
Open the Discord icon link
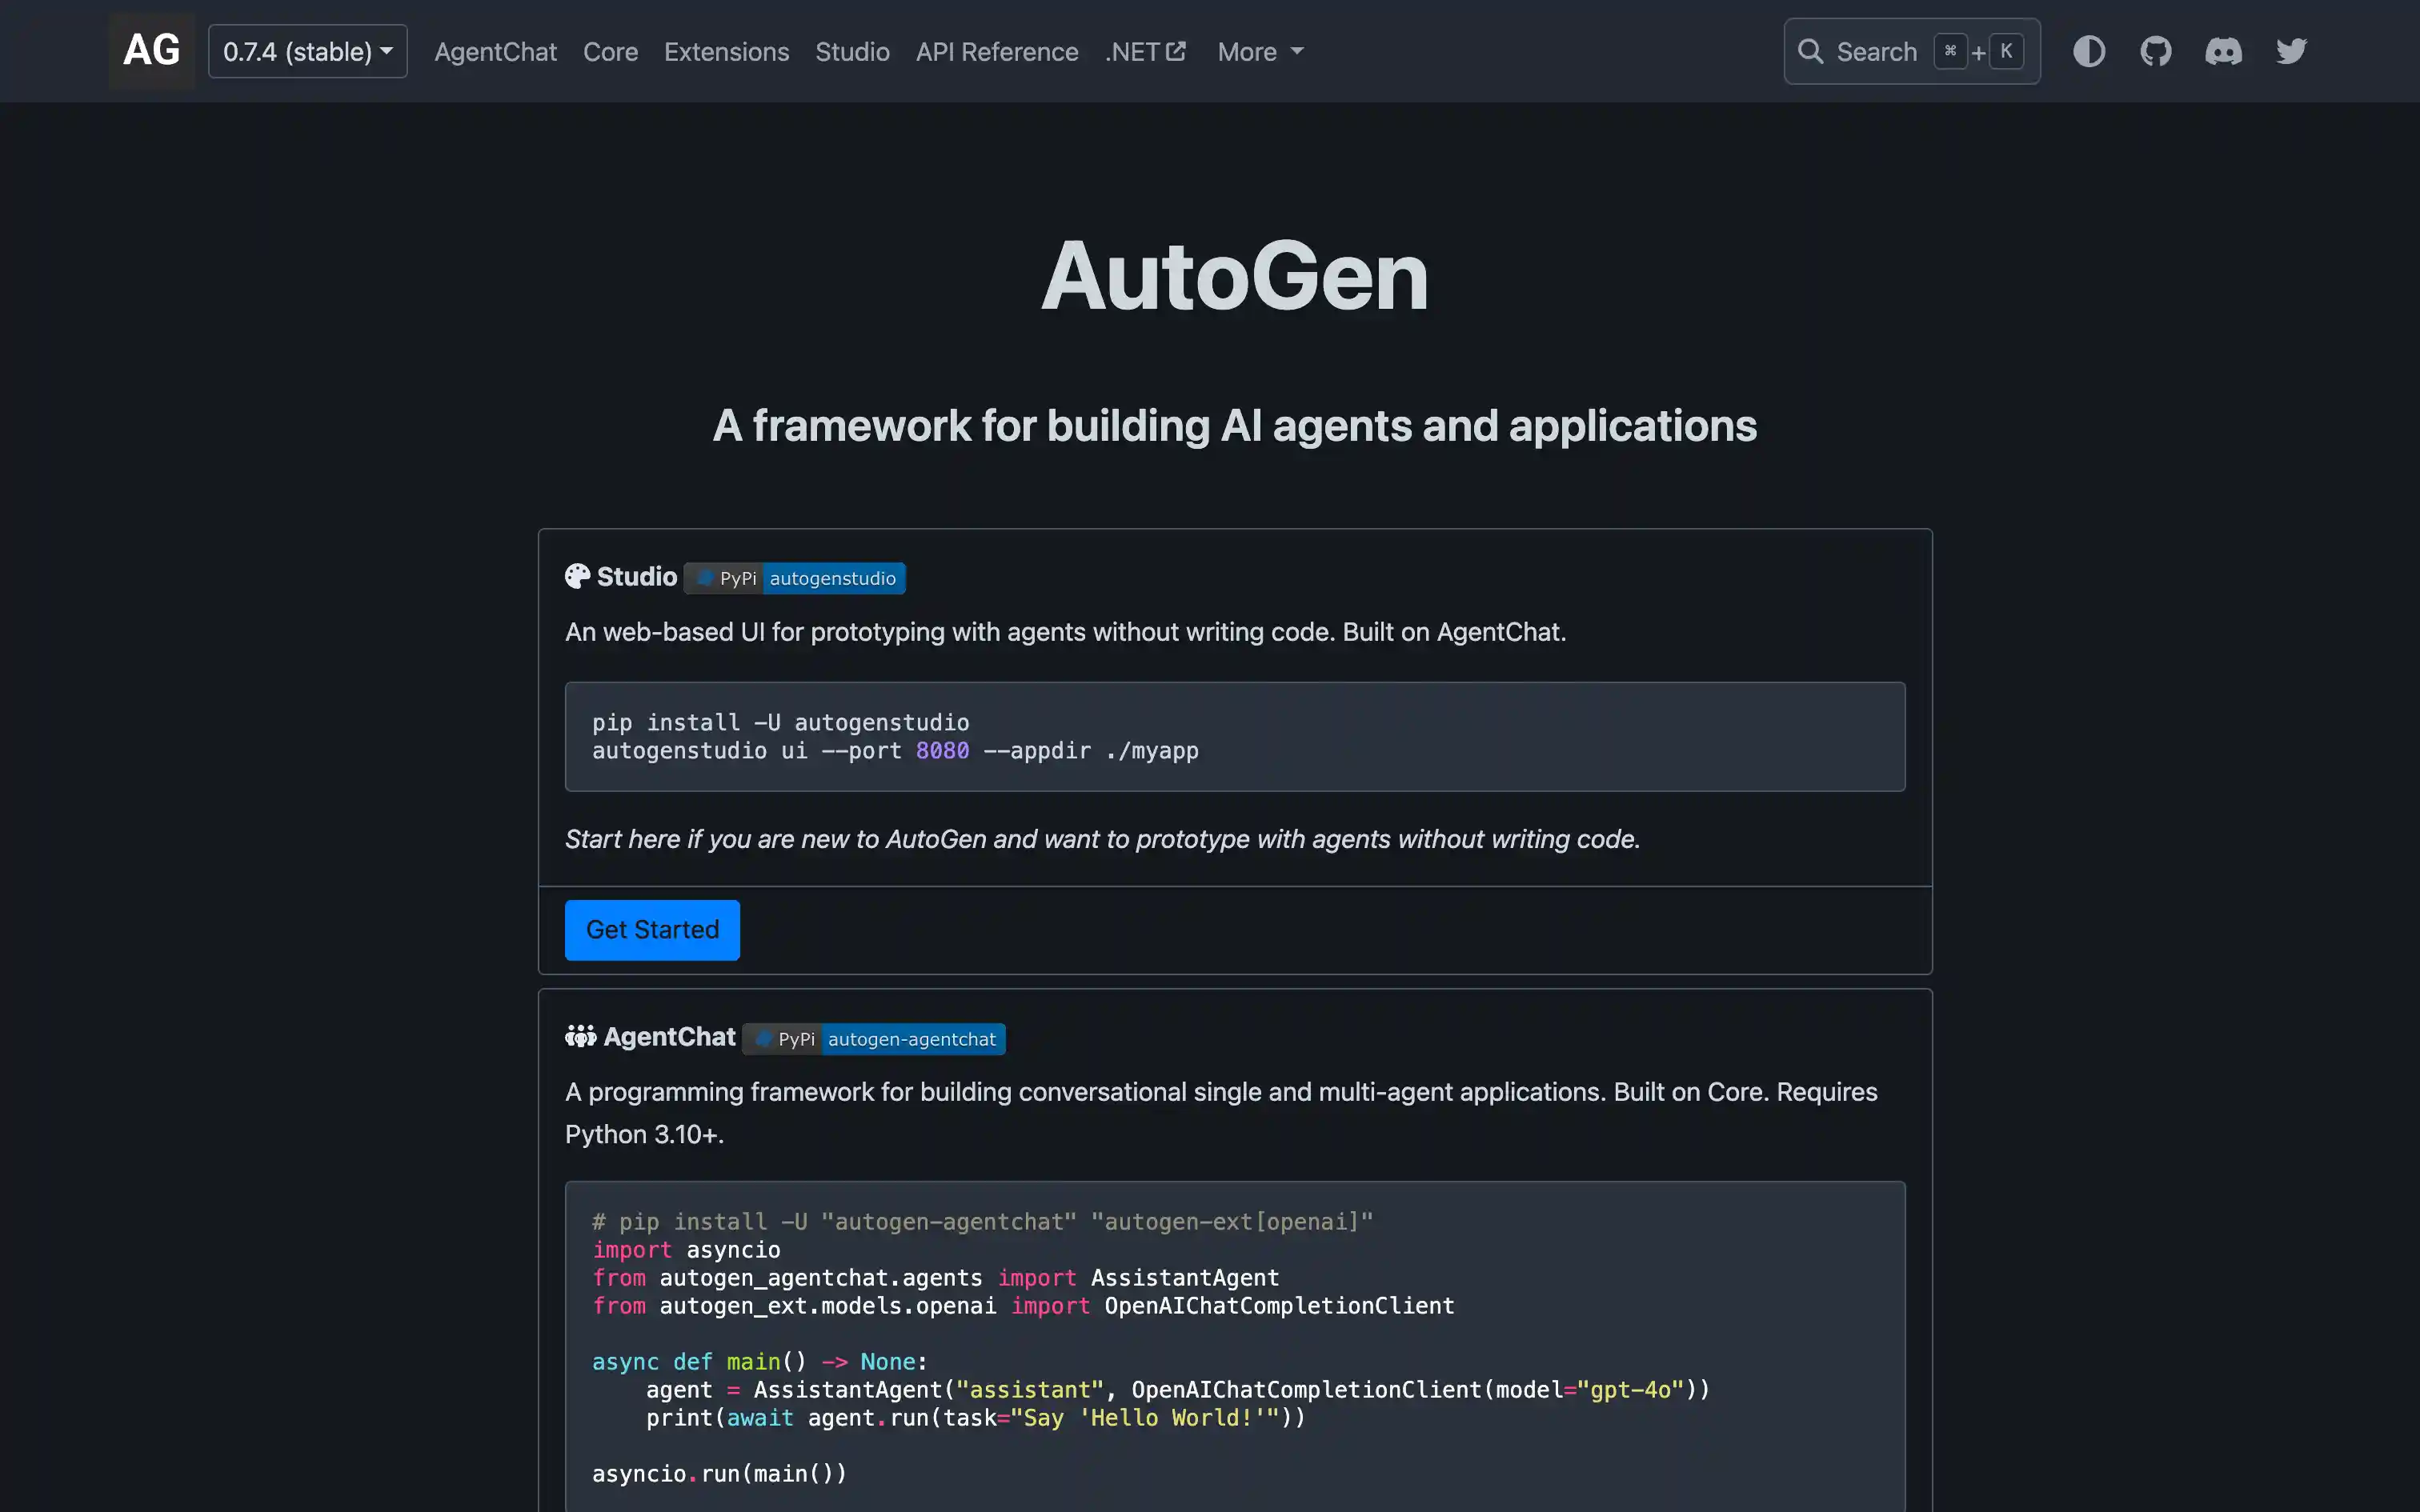(x=2223, y=51)
